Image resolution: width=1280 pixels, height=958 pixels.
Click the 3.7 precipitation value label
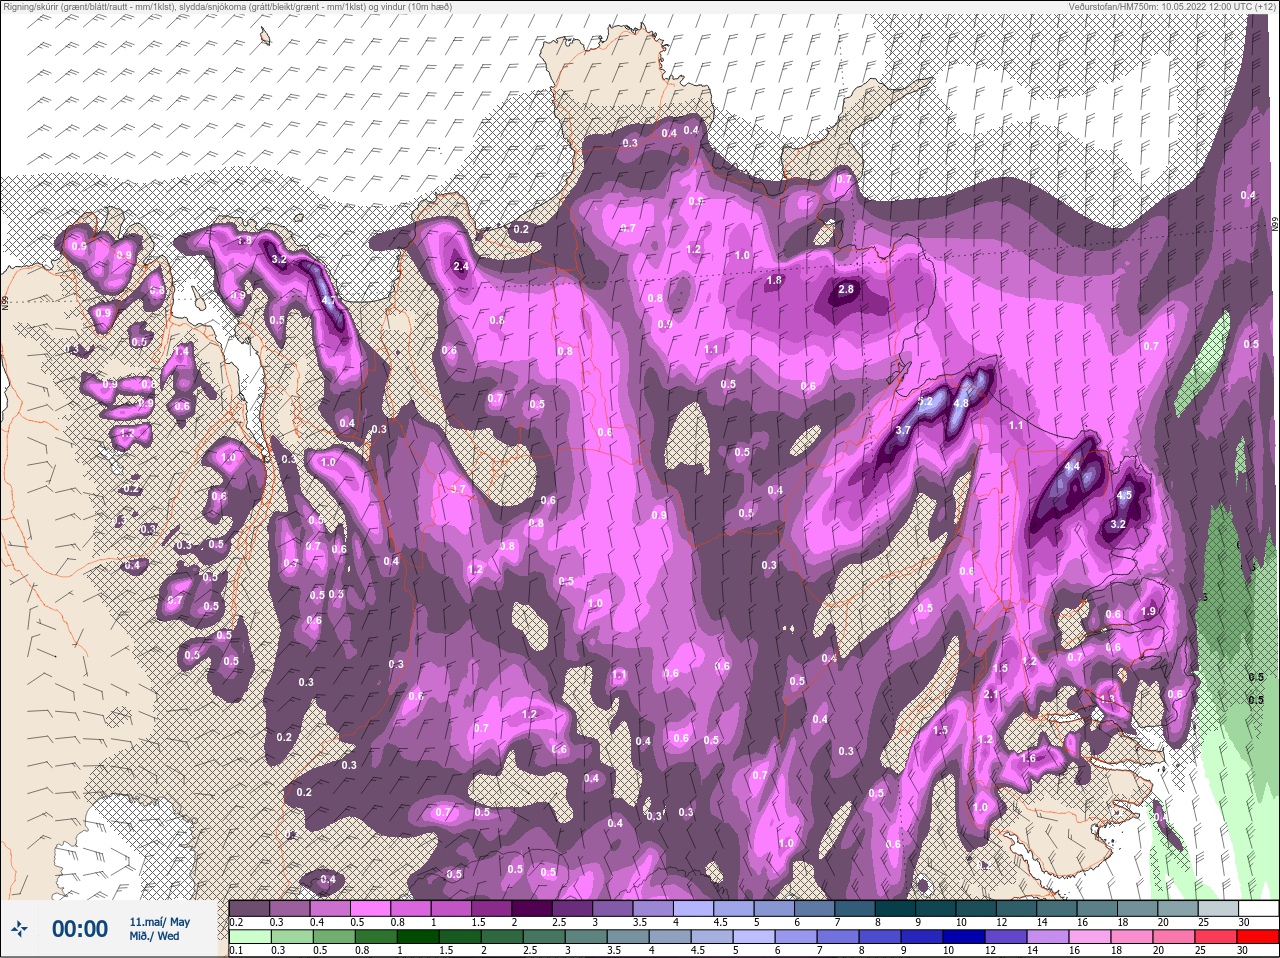point(902,430)
